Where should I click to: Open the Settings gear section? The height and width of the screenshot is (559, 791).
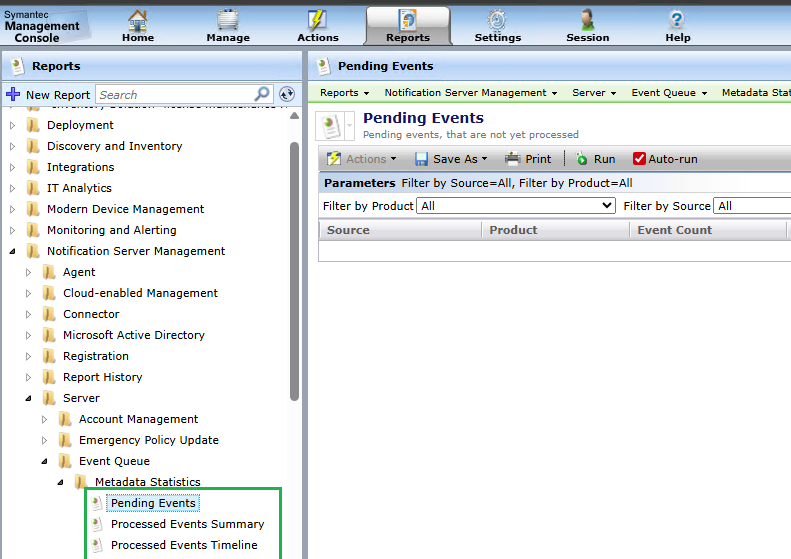[497, 20]
